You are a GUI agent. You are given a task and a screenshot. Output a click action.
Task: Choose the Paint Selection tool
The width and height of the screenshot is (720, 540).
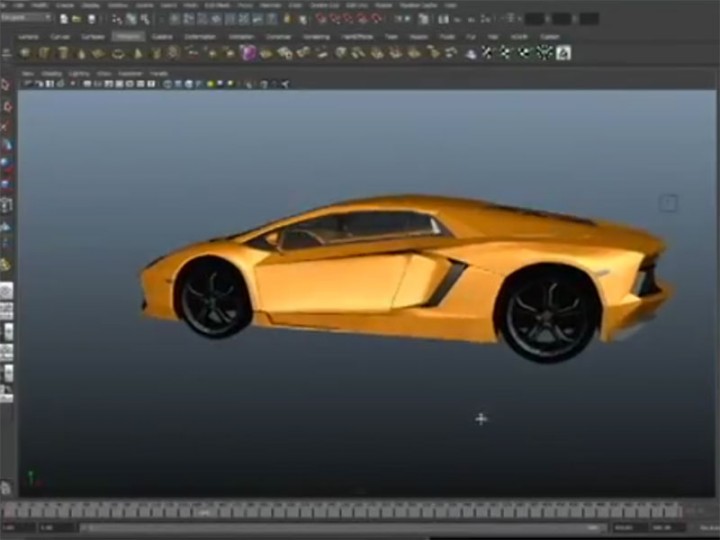click(x=6, y=126)
